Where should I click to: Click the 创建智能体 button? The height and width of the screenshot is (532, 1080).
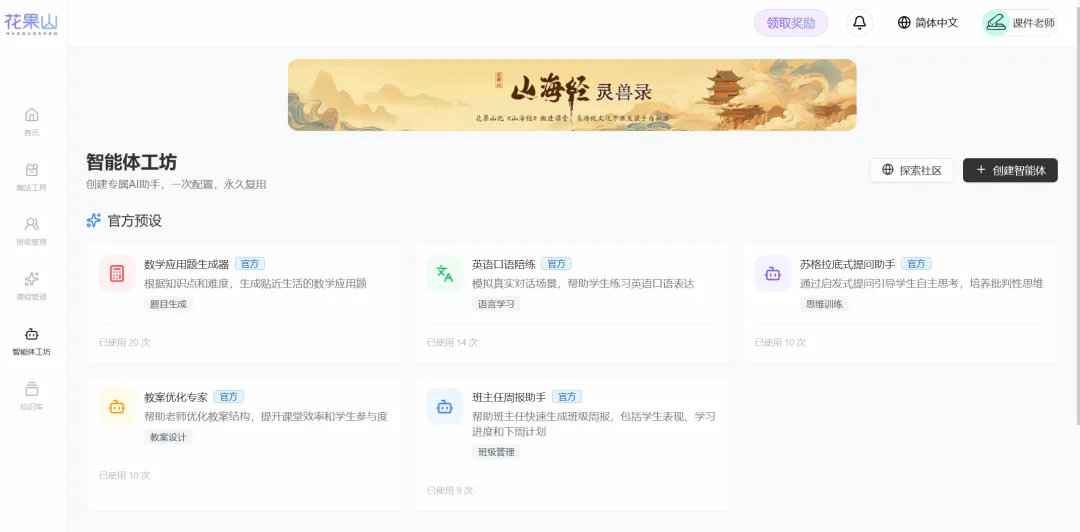pos(1010,170)
